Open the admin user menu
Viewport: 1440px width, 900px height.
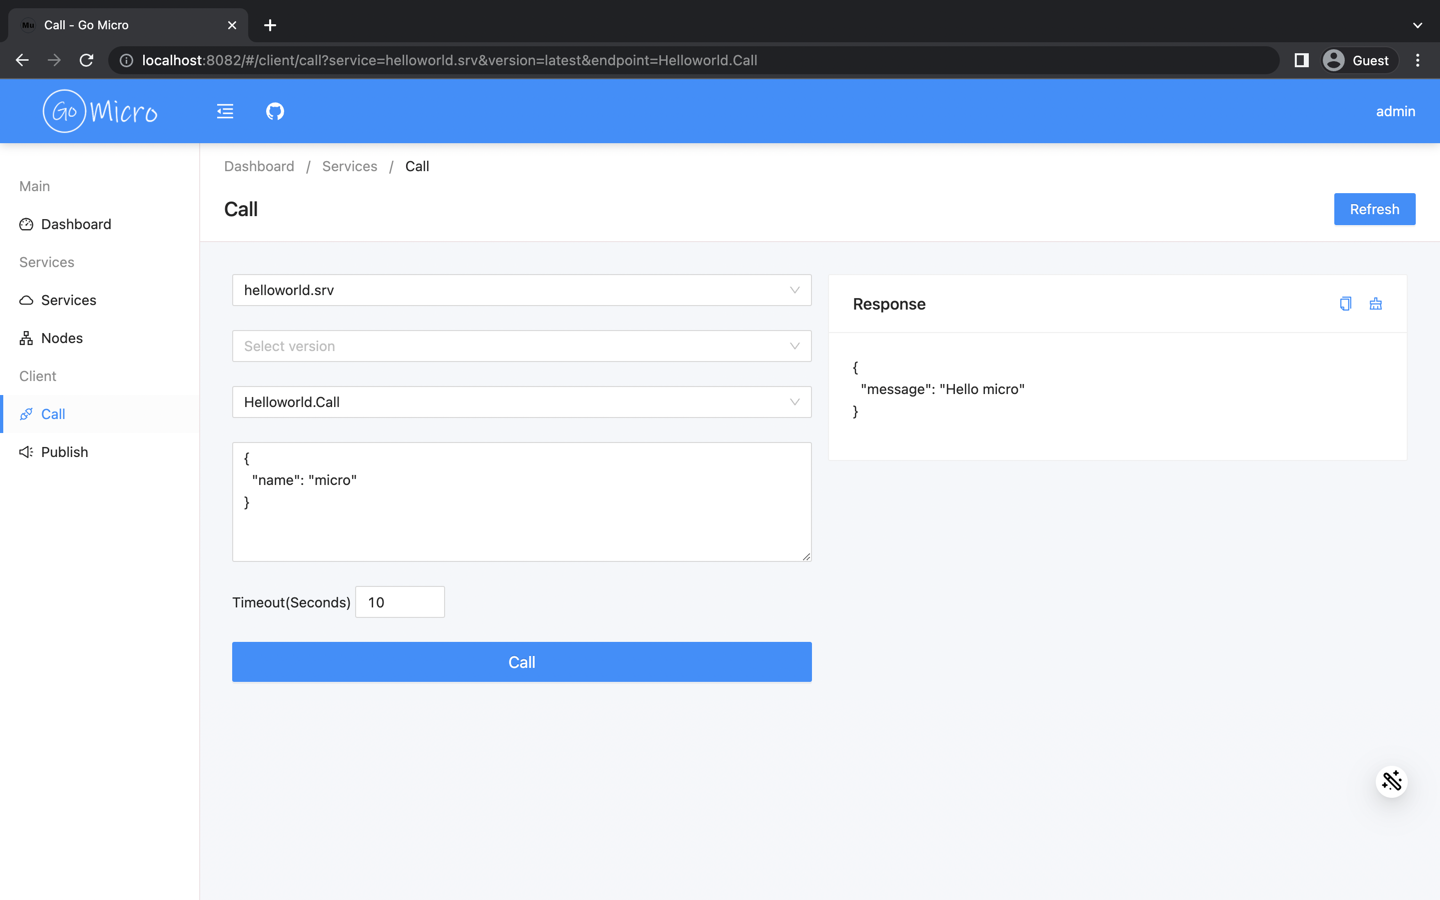pyautogui.click(x=1395, y=111)
